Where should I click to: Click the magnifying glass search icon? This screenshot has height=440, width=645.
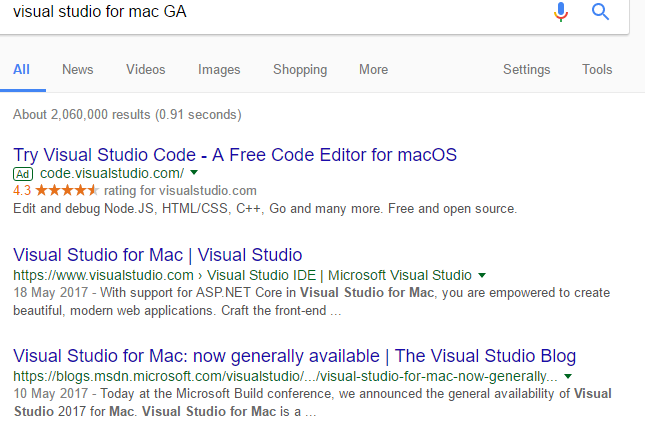pos(600,12)
